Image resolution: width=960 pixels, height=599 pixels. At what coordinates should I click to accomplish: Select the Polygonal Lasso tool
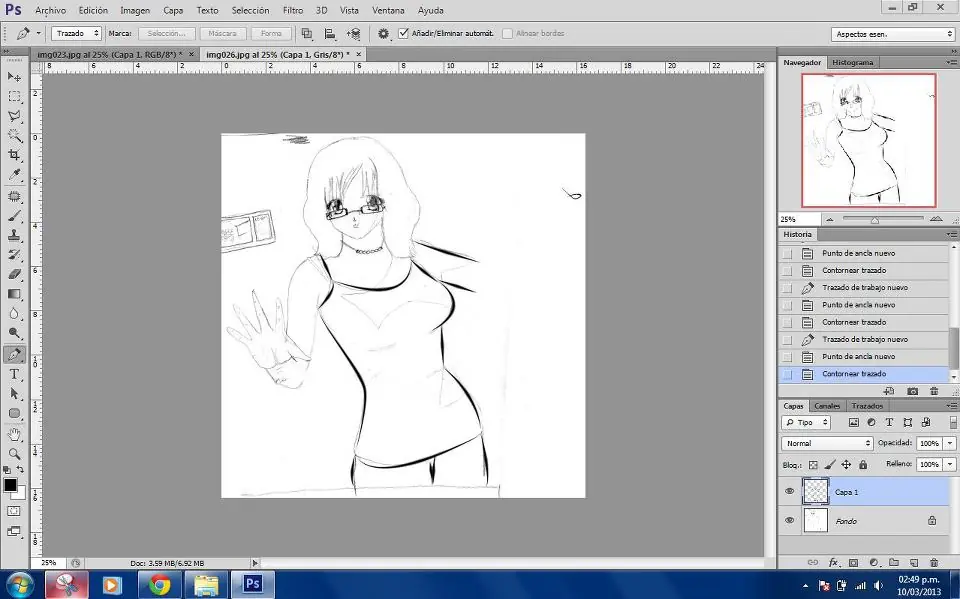pos(14,116)
